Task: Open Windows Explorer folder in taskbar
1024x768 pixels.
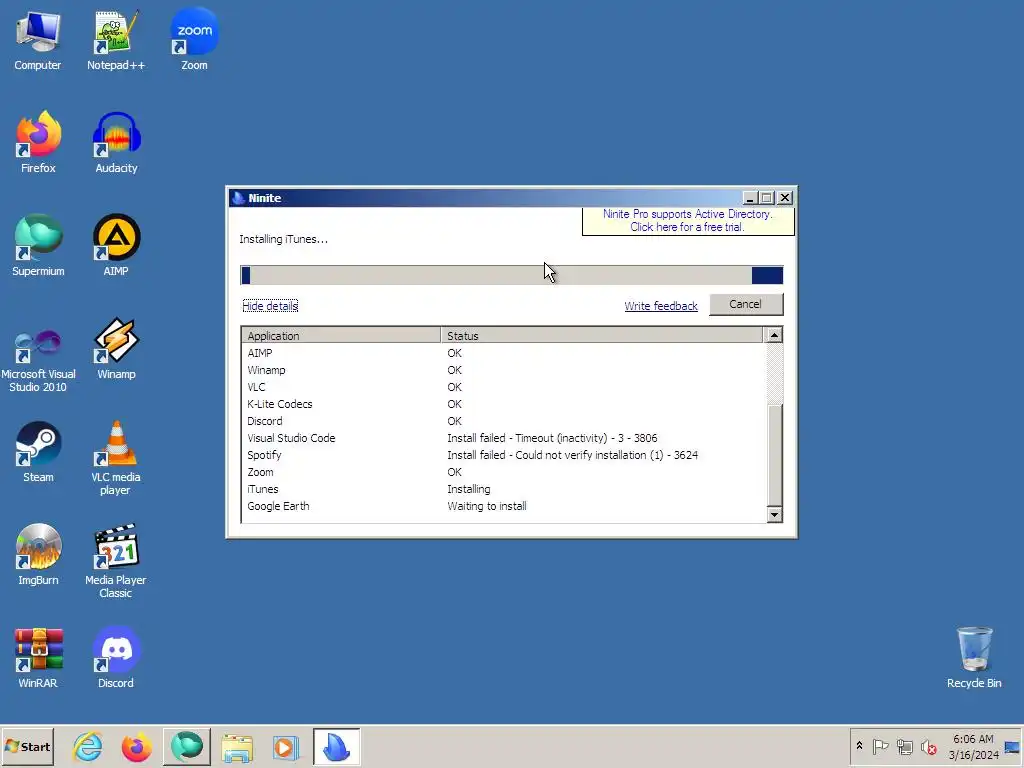Action: (237, 747)
